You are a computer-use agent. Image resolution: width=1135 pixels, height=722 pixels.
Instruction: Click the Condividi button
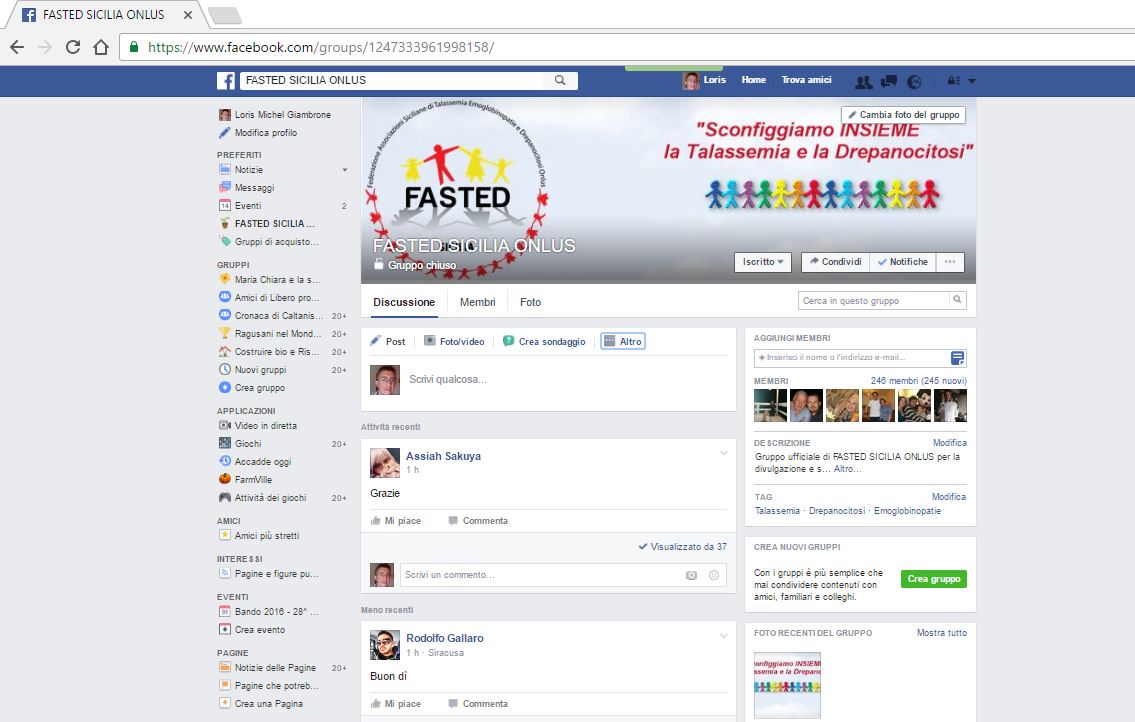[x=835, y=261]
